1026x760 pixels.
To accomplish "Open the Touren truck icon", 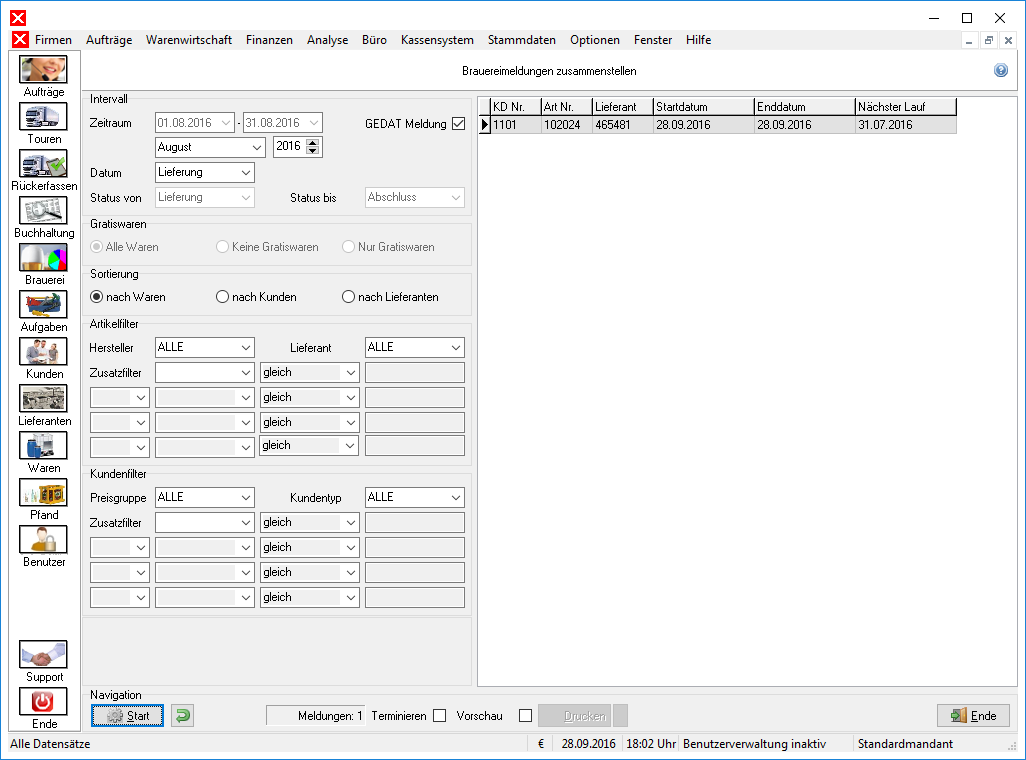I will [x=43, y=117].
